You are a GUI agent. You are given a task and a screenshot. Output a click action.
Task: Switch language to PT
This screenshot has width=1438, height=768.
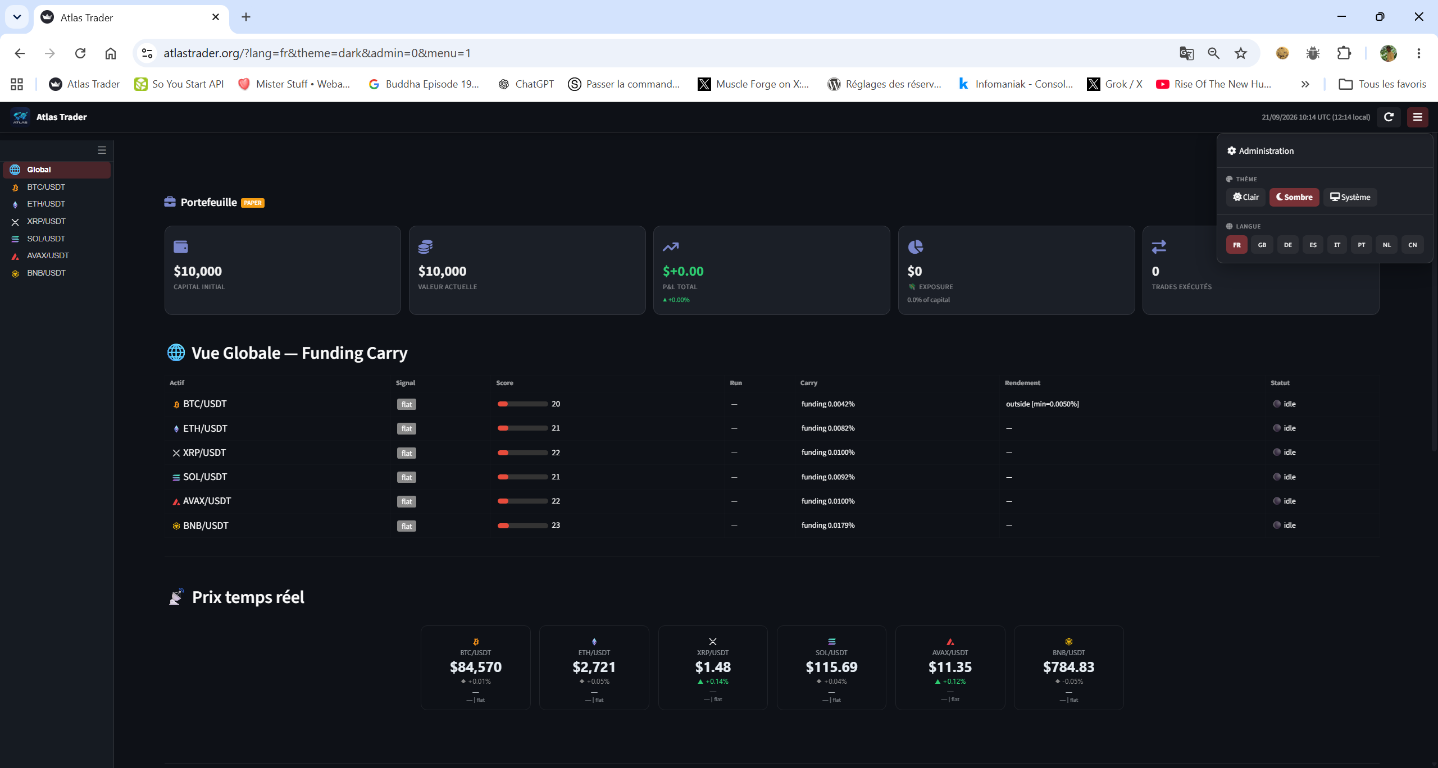pyautogui.click(x=1362, y=244)
